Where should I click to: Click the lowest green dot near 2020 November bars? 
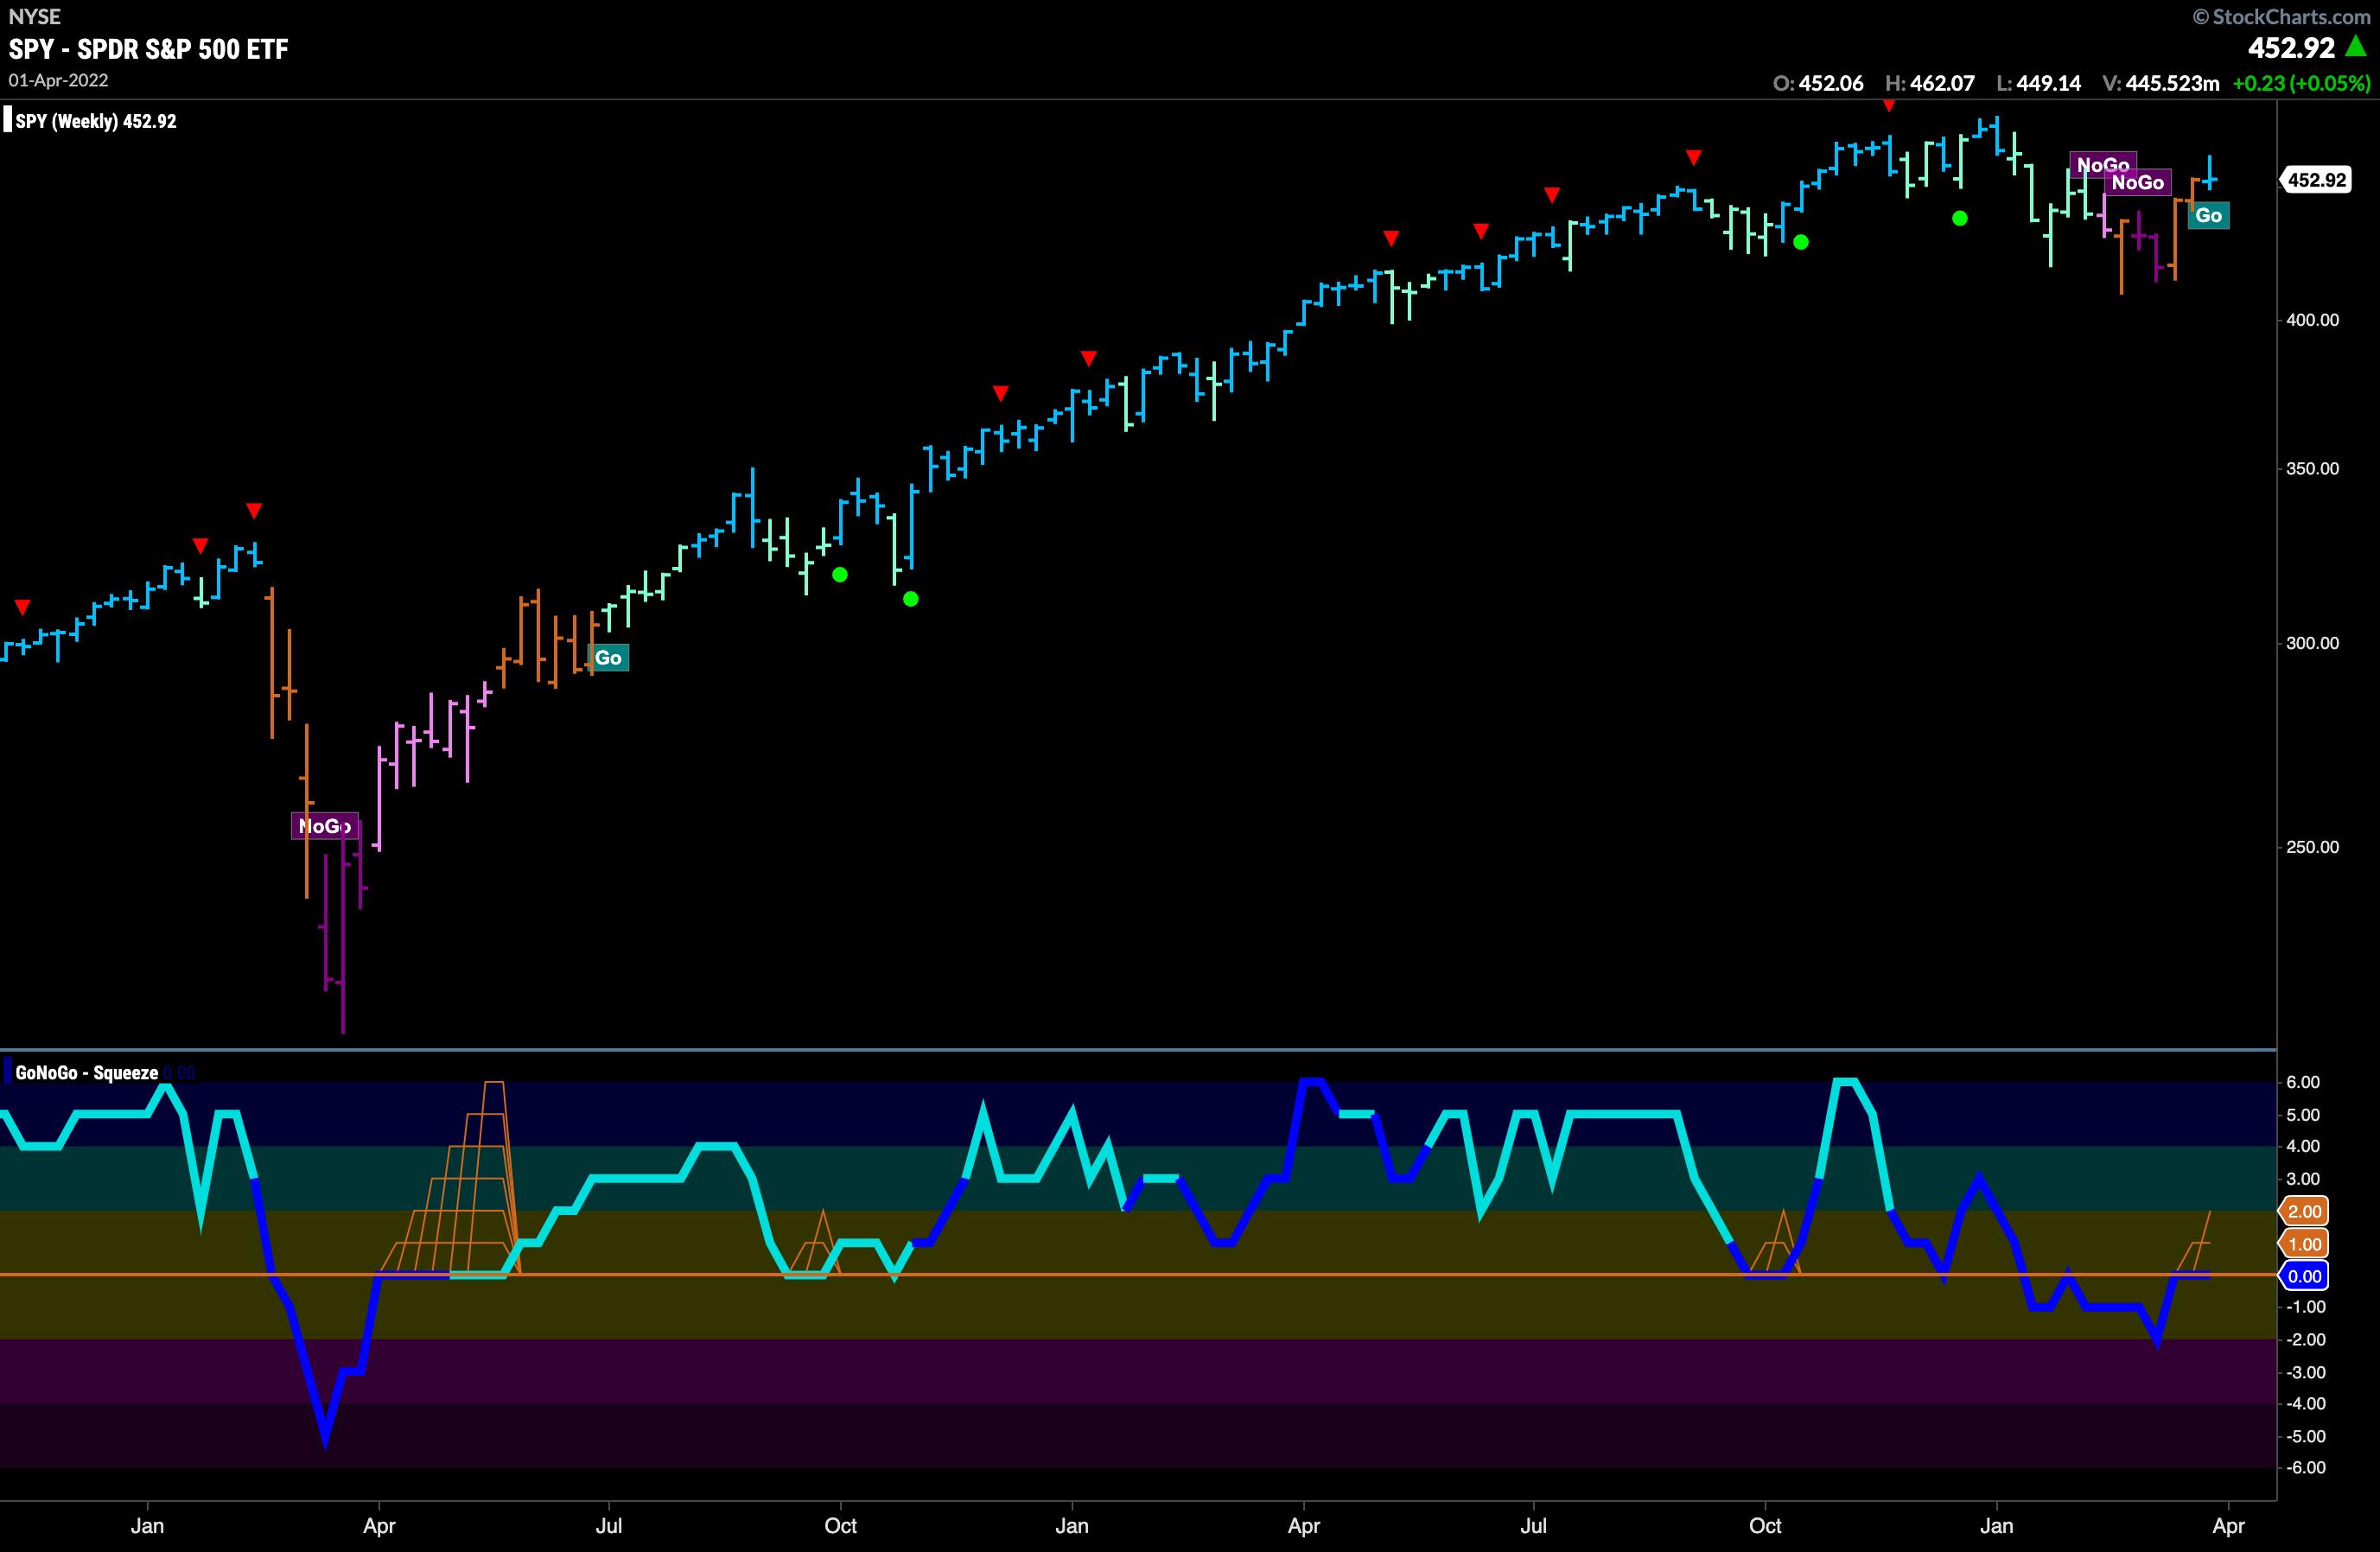910,599
